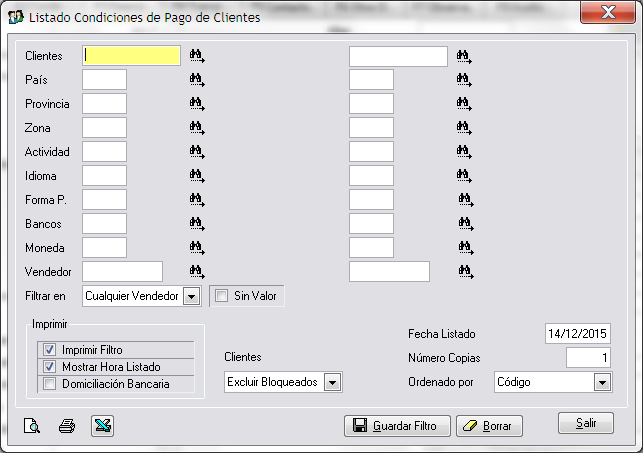This screenshot has height=453, width=643.
Task: Toggle the Mostrar Hora Listado checkbox
Action: click(49, 367)
